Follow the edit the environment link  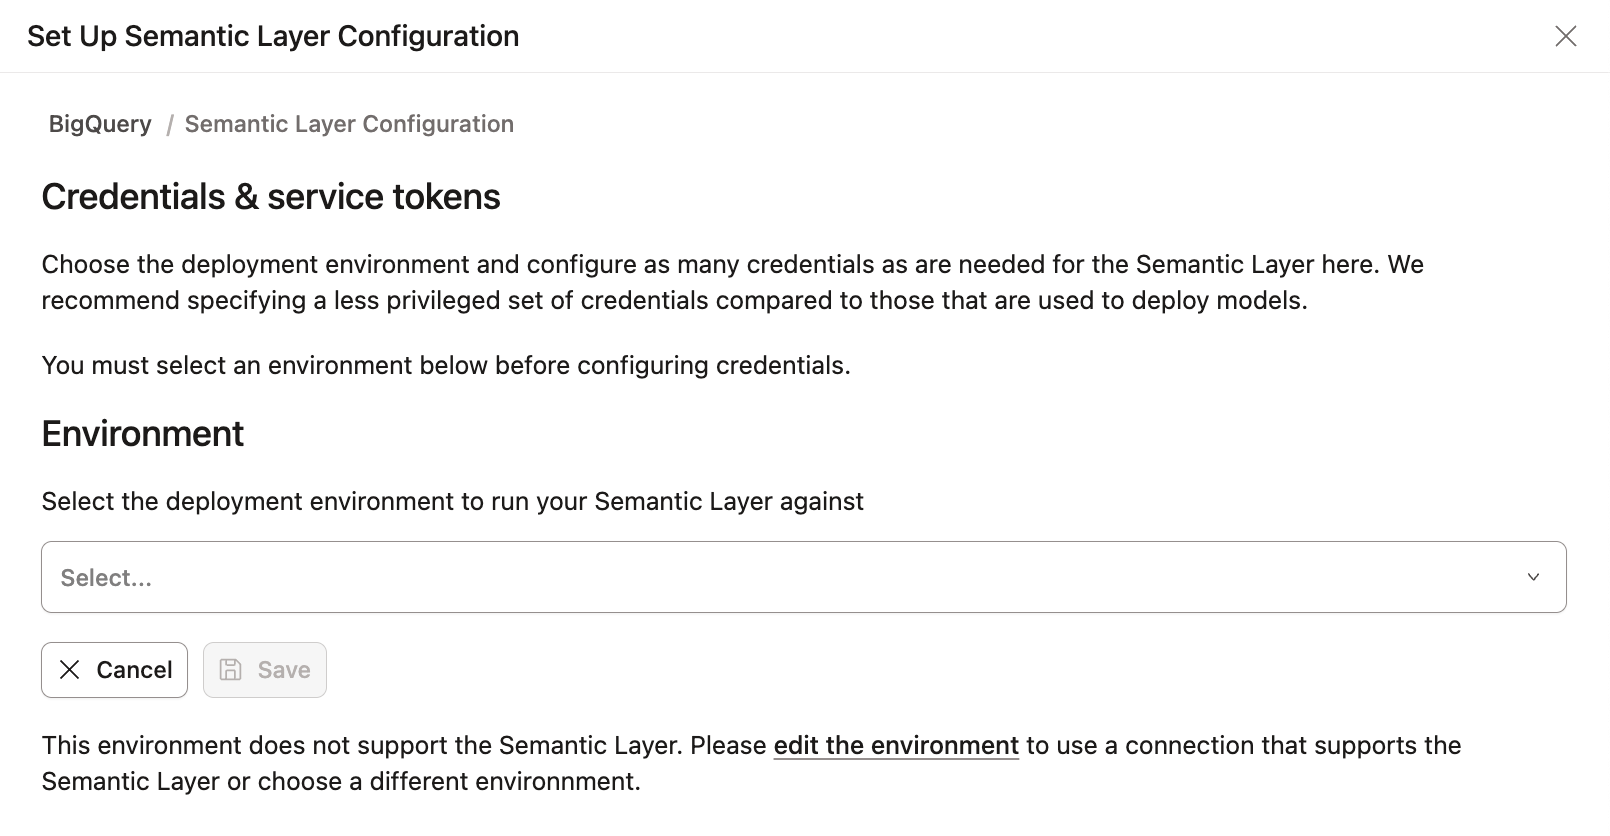tap(895, 745)
